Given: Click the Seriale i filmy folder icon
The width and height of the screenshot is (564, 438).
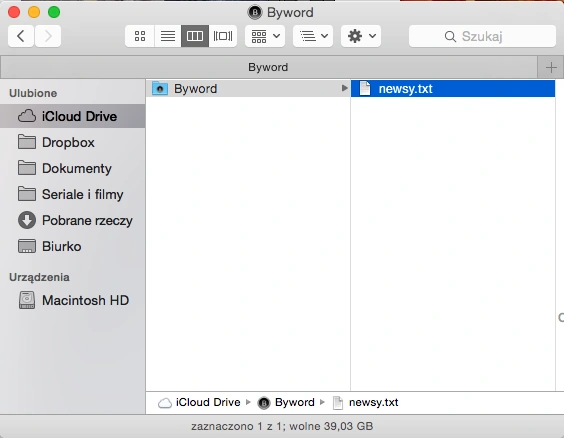Looking at the screenshot, I should coord(27,194).
